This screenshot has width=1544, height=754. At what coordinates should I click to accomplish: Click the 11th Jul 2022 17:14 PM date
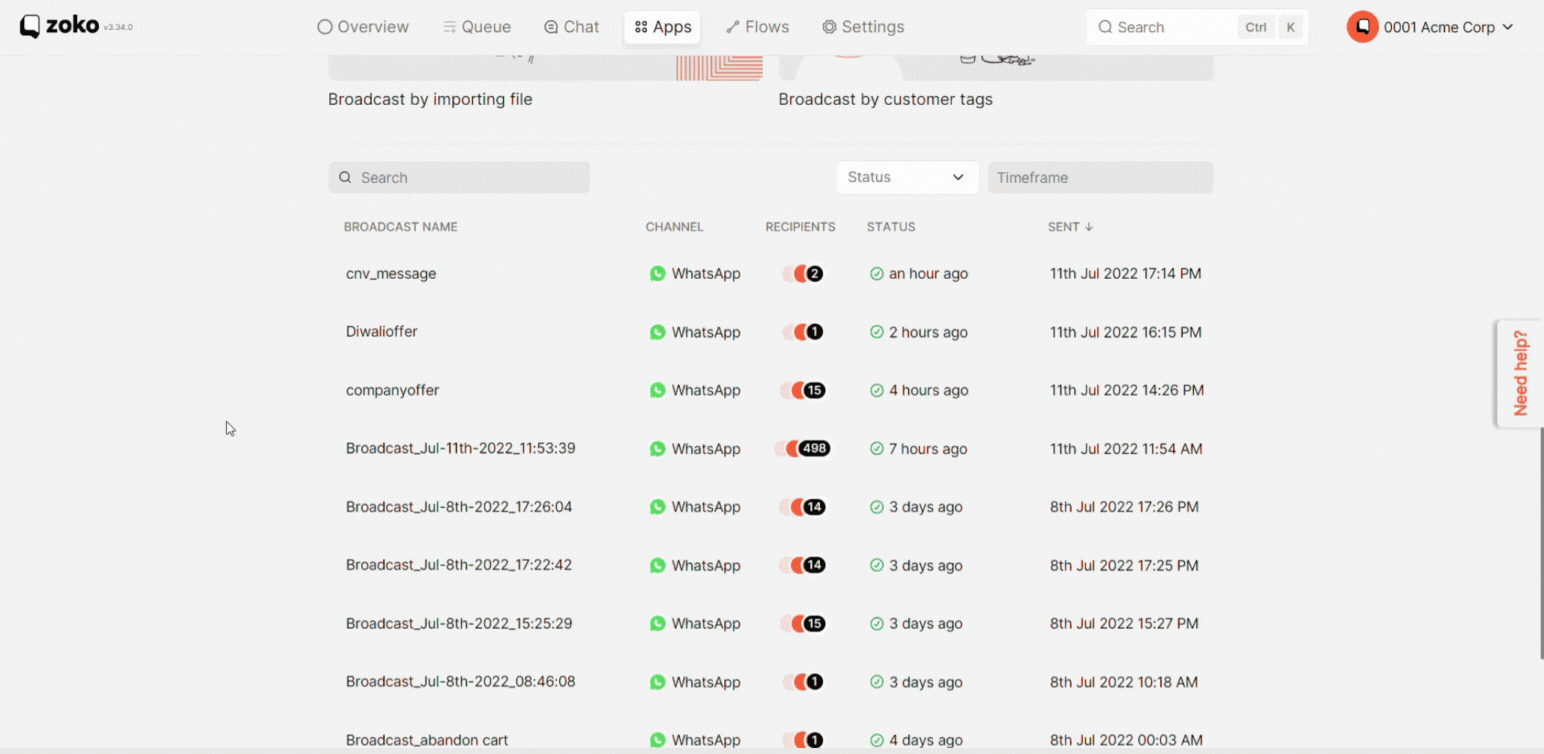click(1126, 273)
